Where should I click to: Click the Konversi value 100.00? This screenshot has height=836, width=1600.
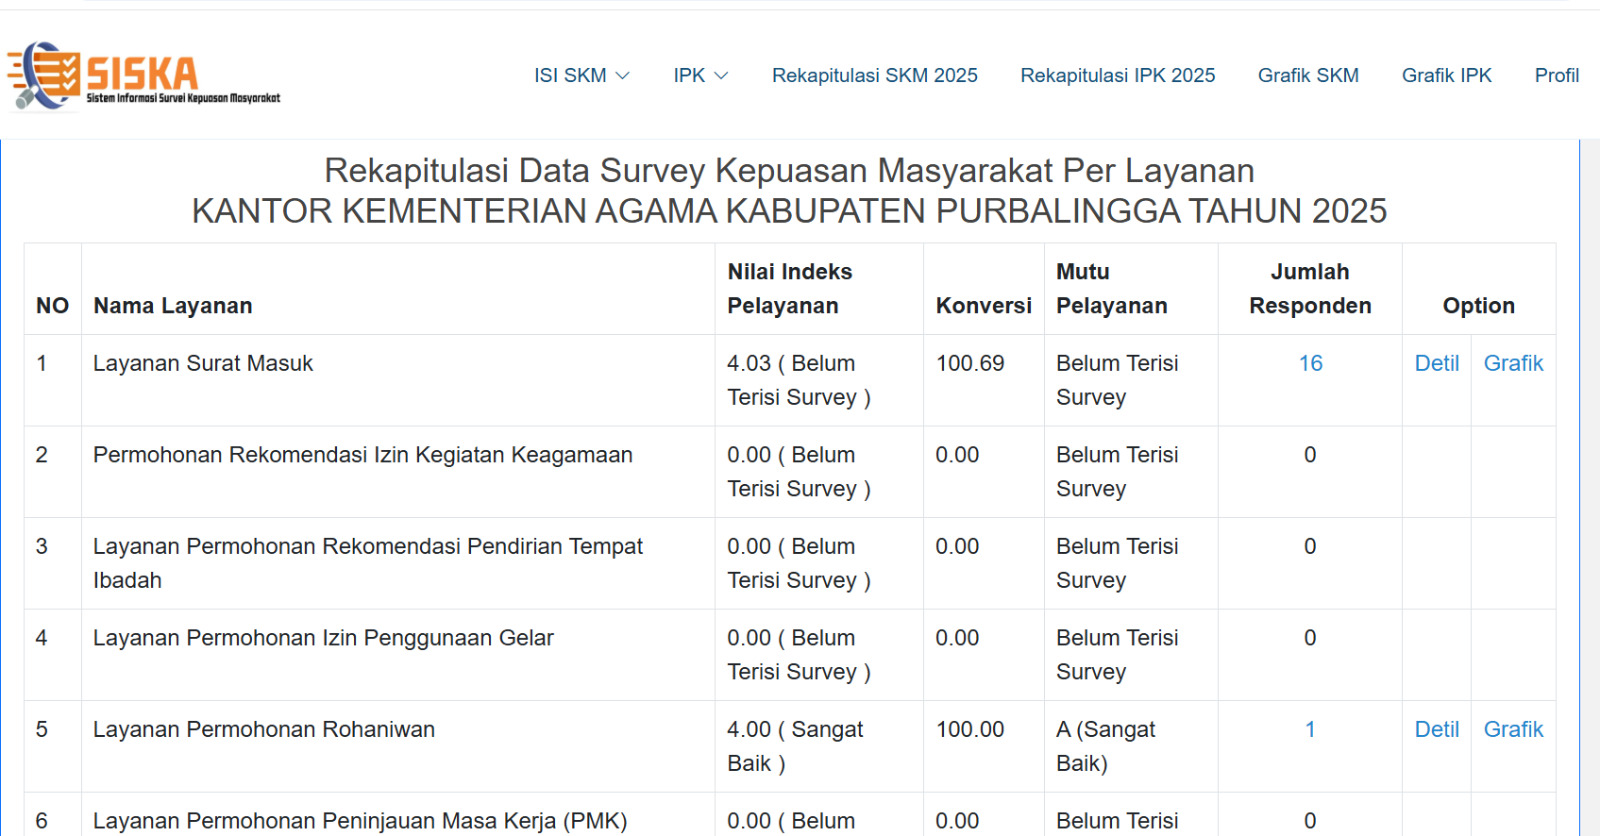(x=970, y=729)
